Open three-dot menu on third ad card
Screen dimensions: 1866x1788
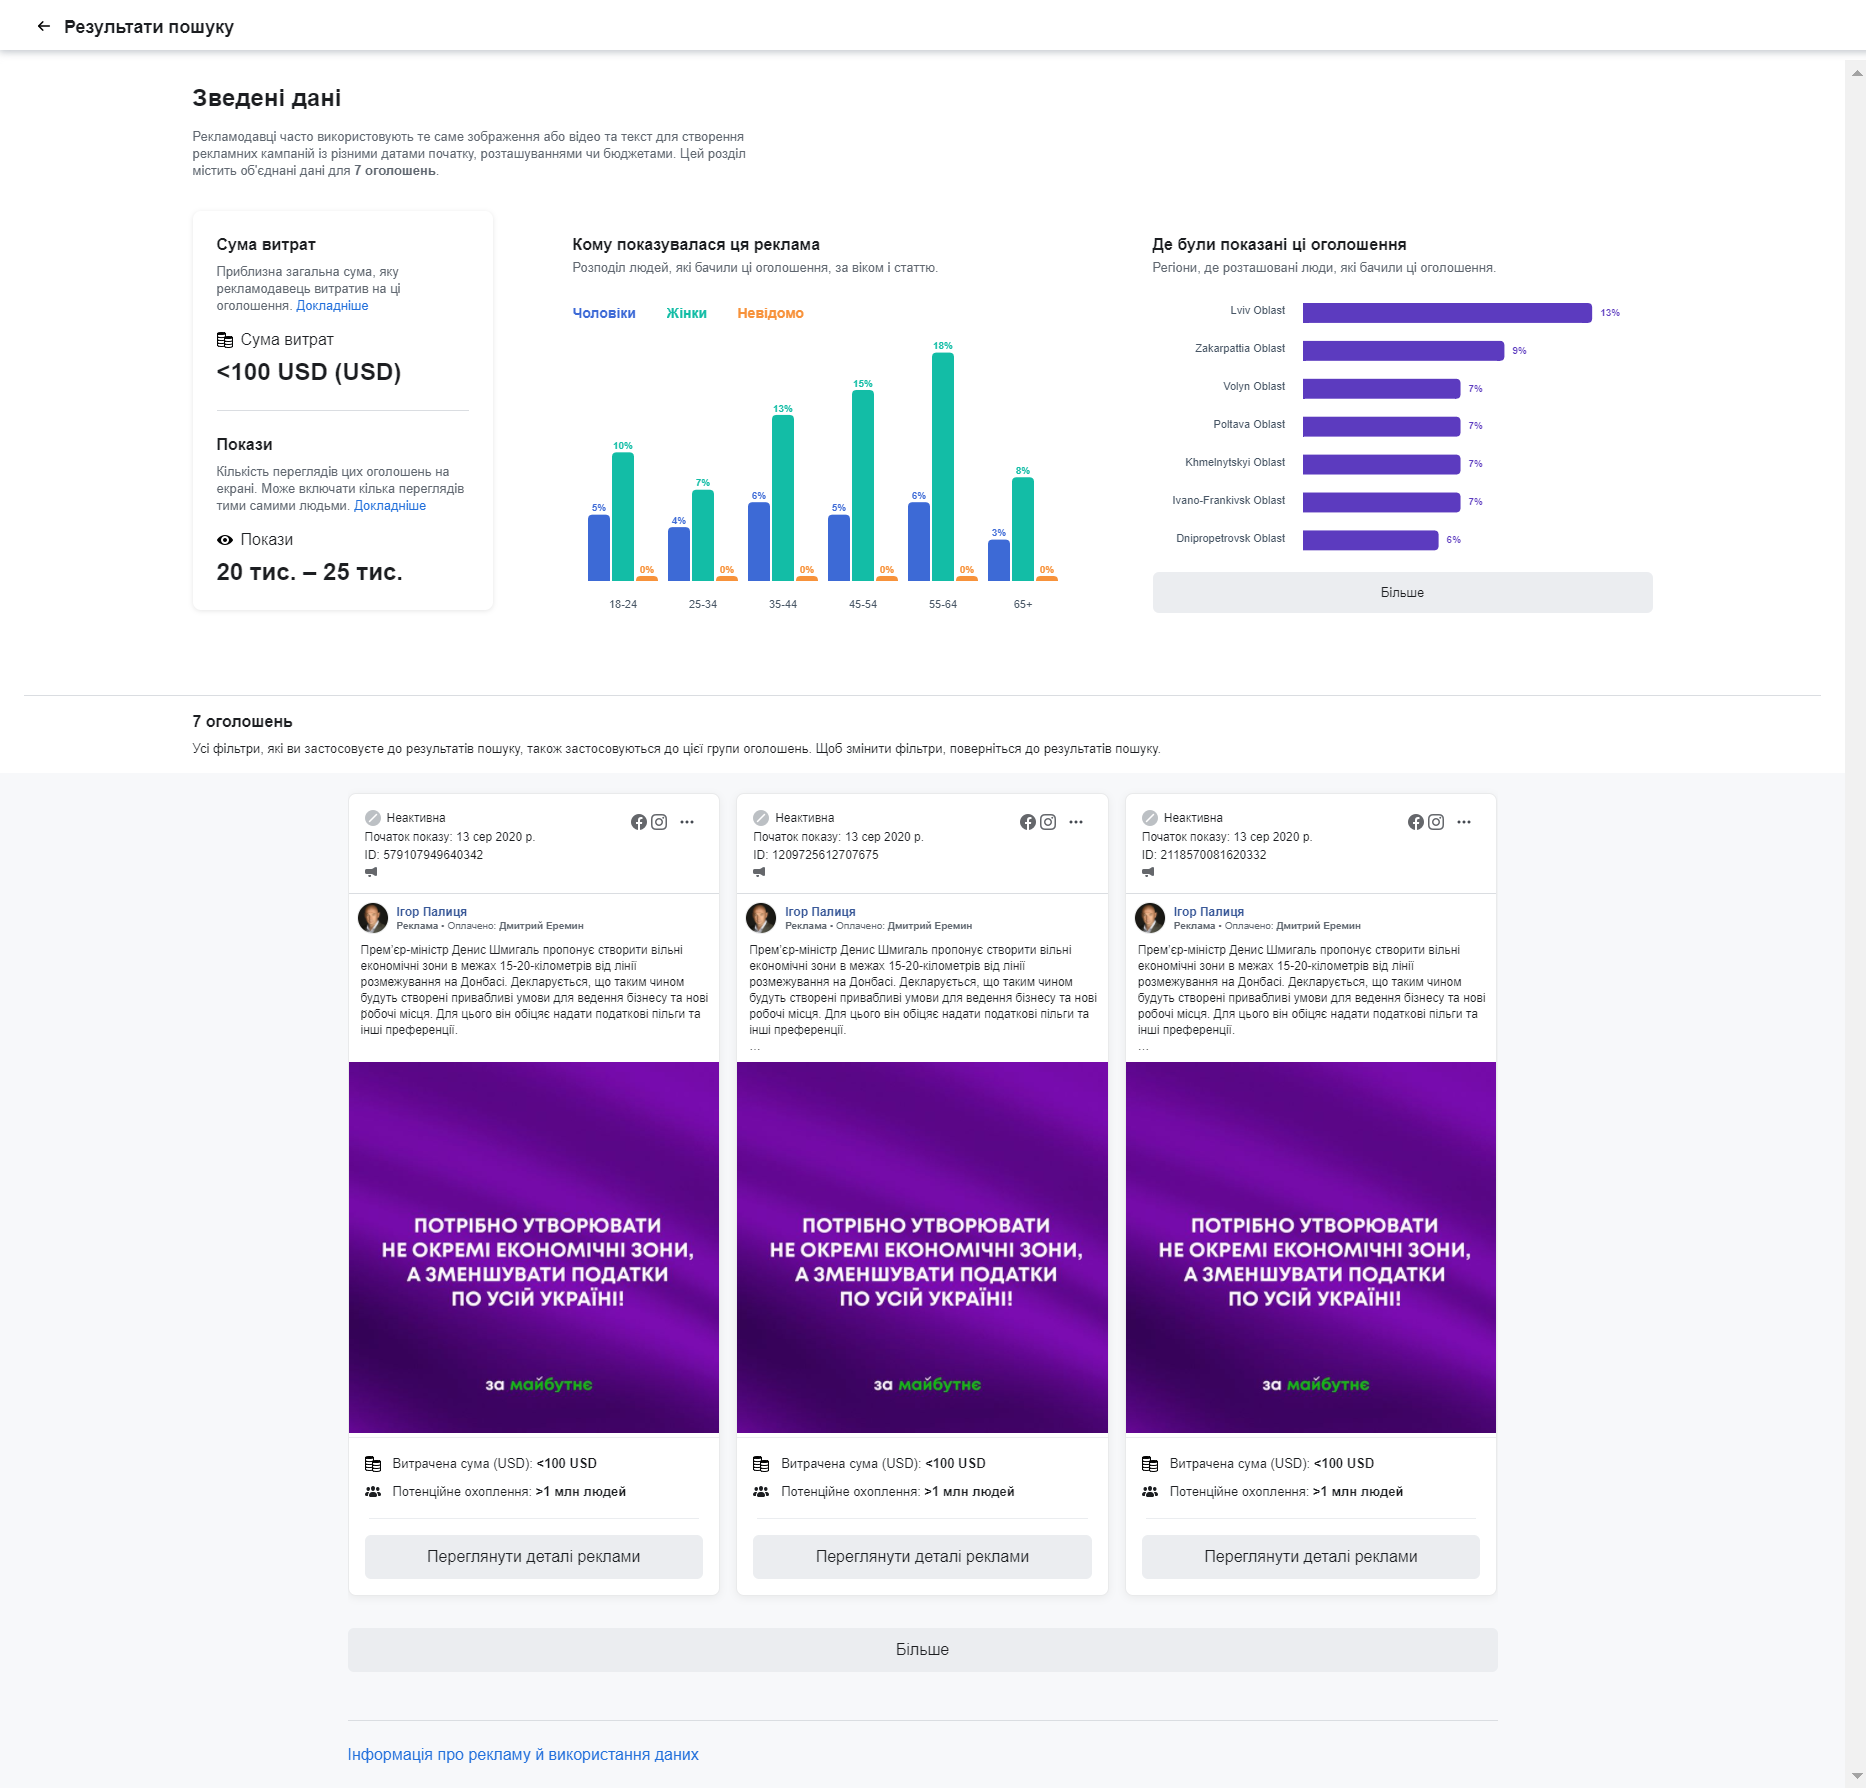(1464, 822)
